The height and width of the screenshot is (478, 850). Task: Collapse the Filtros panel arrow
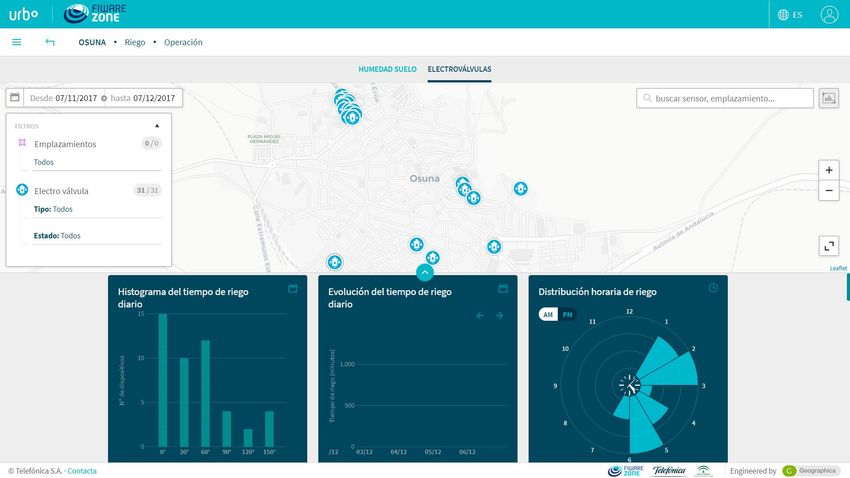157,126
